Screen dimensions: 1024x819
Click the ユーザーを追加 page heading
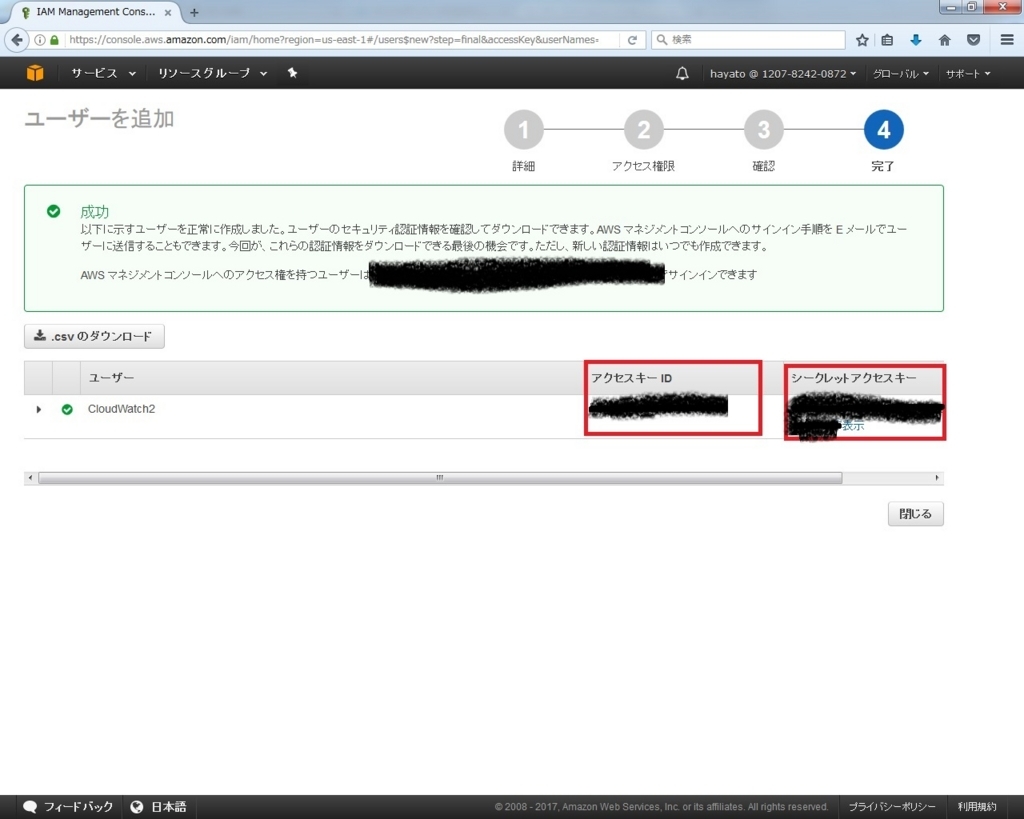99,119
